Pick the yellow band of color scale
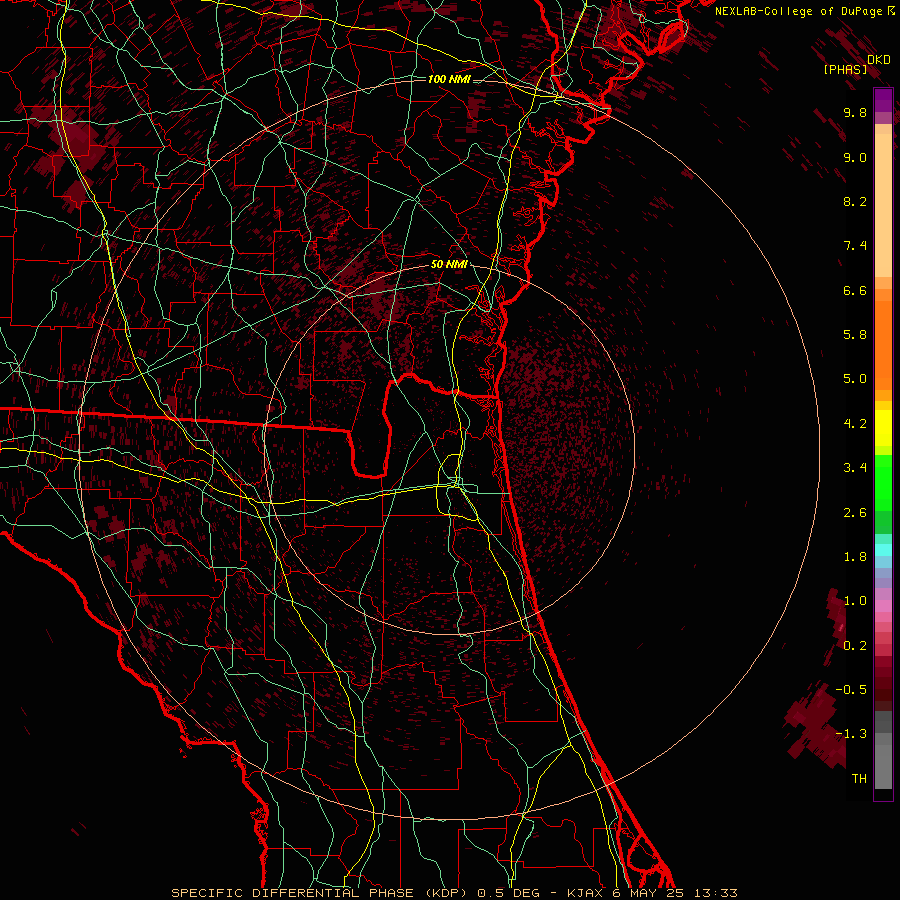The height and width of the screenshot is (900, 900). click(883, 428)
